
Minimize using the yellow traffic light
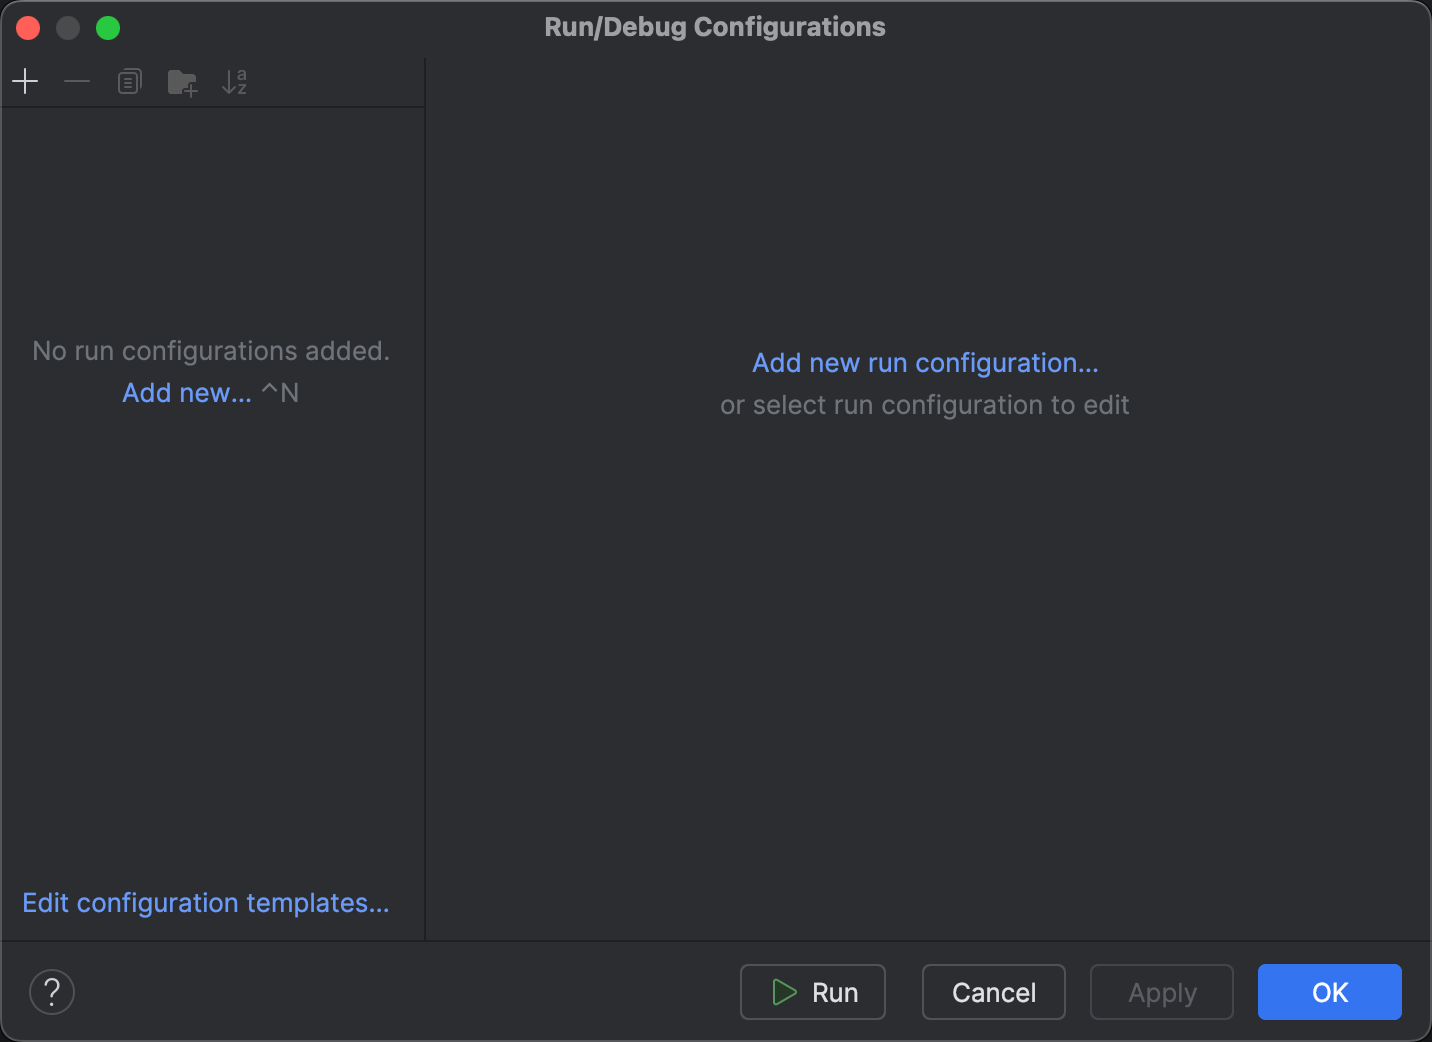coord(68,27)
